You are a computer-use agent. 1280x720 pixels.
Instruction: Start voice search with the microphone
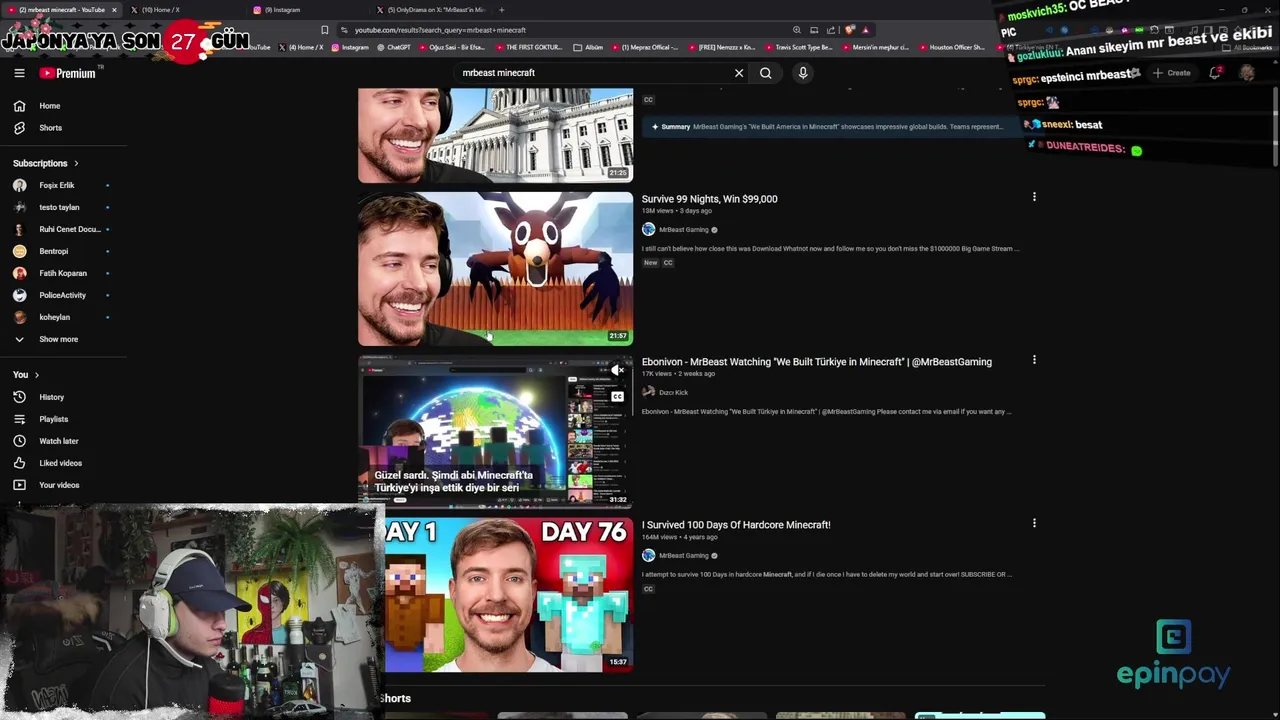click(x=802, y=73)
